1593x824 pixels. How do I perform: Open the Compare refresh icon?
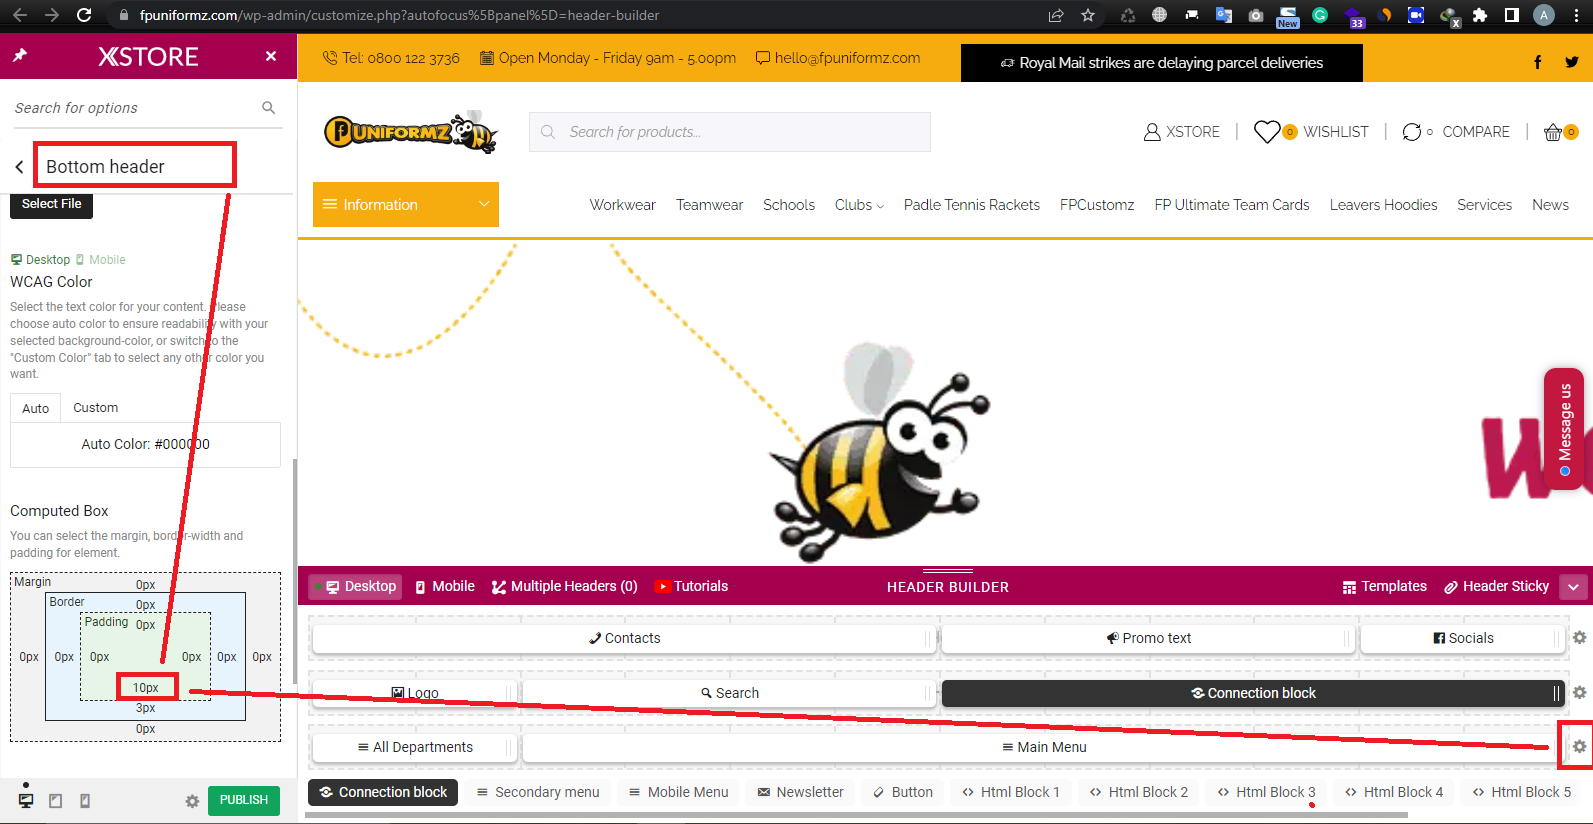pos(1412,132)
